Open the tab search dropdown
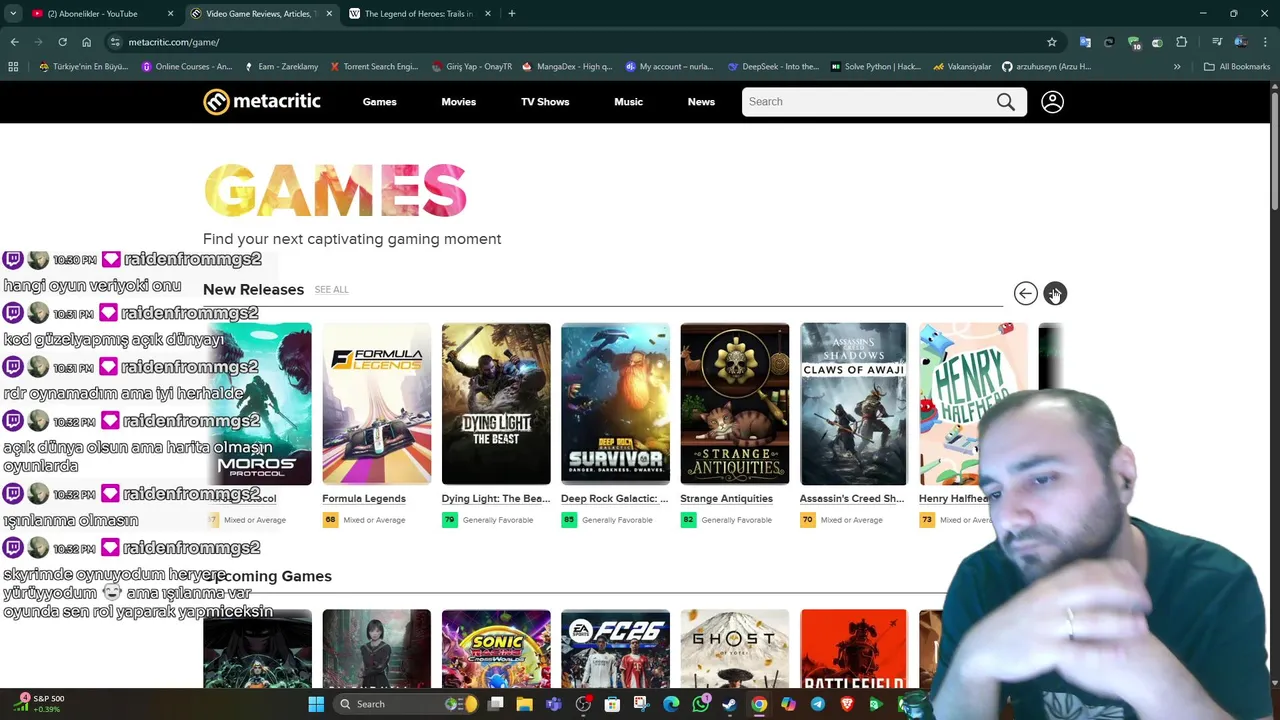This screenshot has width=1280, height=720. point(13,14)
